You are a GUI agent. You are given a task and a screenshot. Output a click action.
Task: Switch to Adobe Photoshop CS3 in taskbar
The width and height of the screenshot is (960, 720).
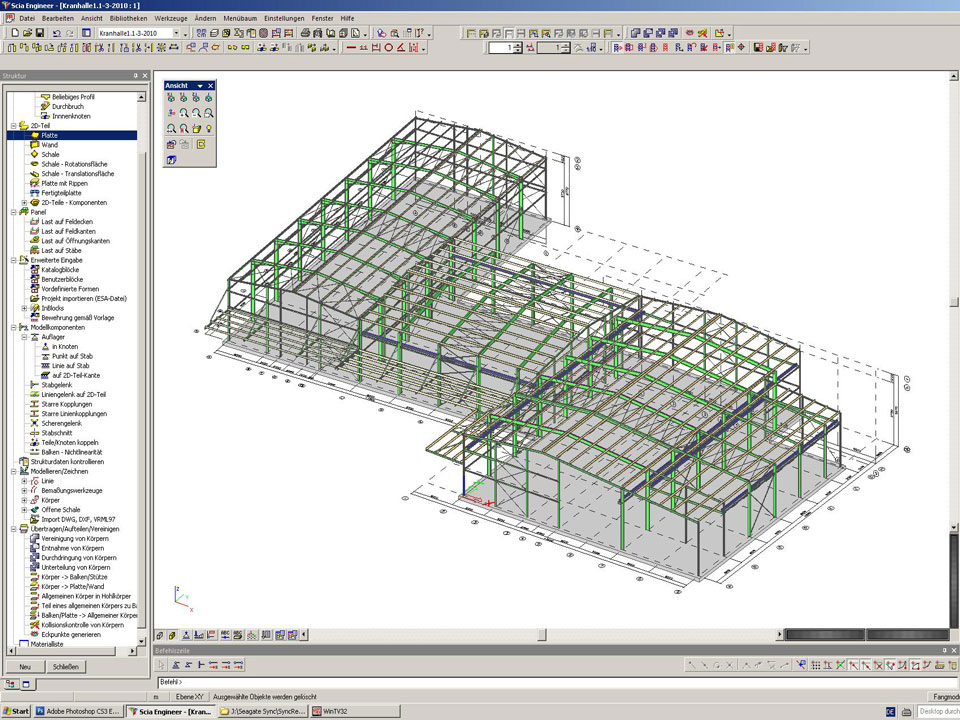pyautogui.click(x=78, y=711)
